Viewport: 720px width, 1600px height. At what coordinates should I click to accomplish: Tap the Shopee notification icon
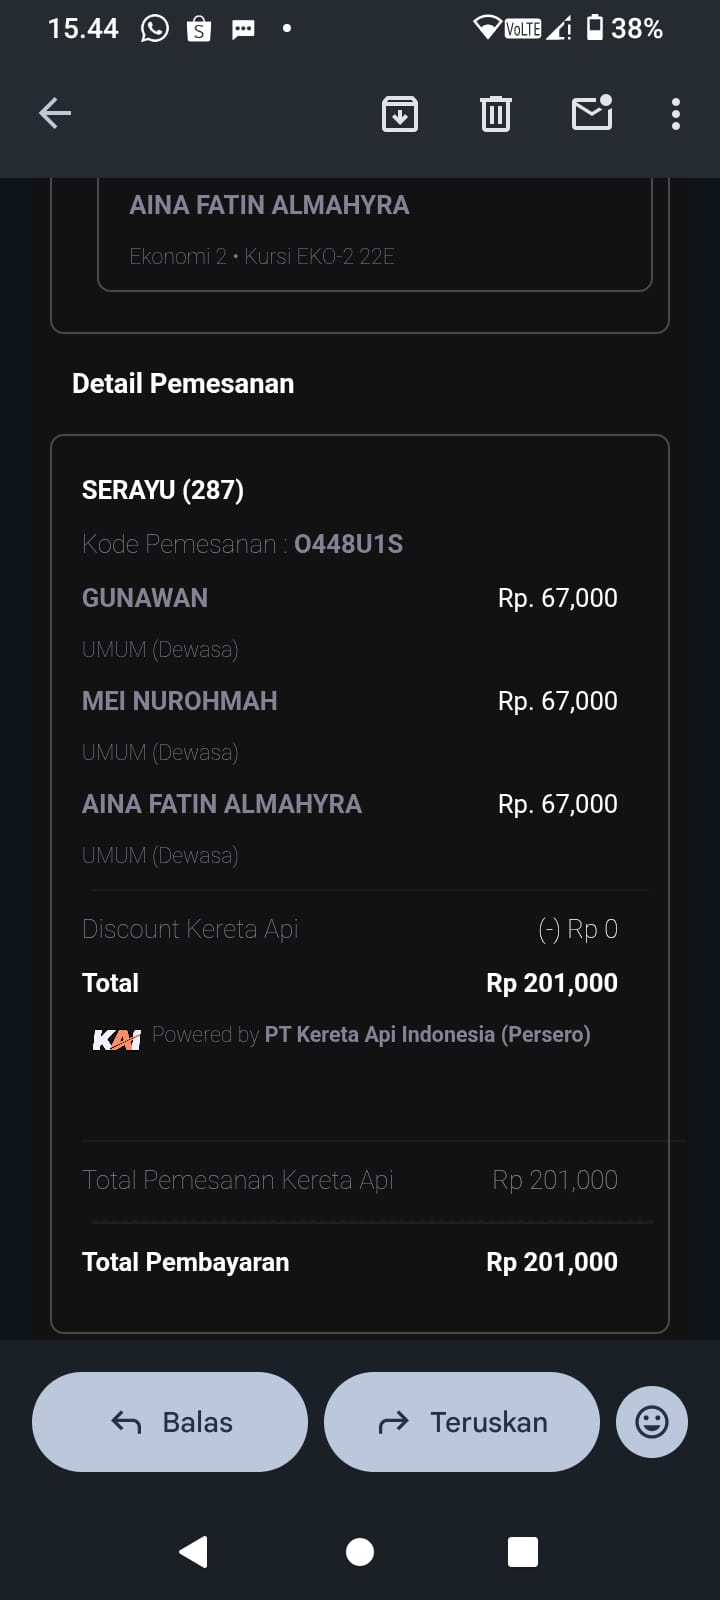(x=199, y=29)
